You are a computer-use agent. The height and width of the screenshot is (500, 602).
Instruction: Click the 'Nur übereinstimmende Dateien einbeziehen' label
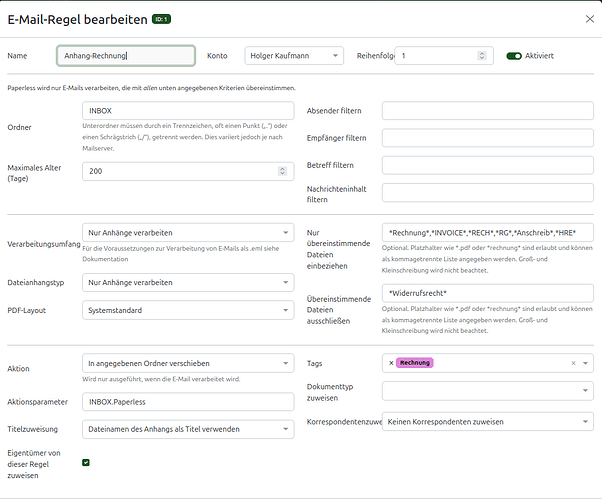338,249
